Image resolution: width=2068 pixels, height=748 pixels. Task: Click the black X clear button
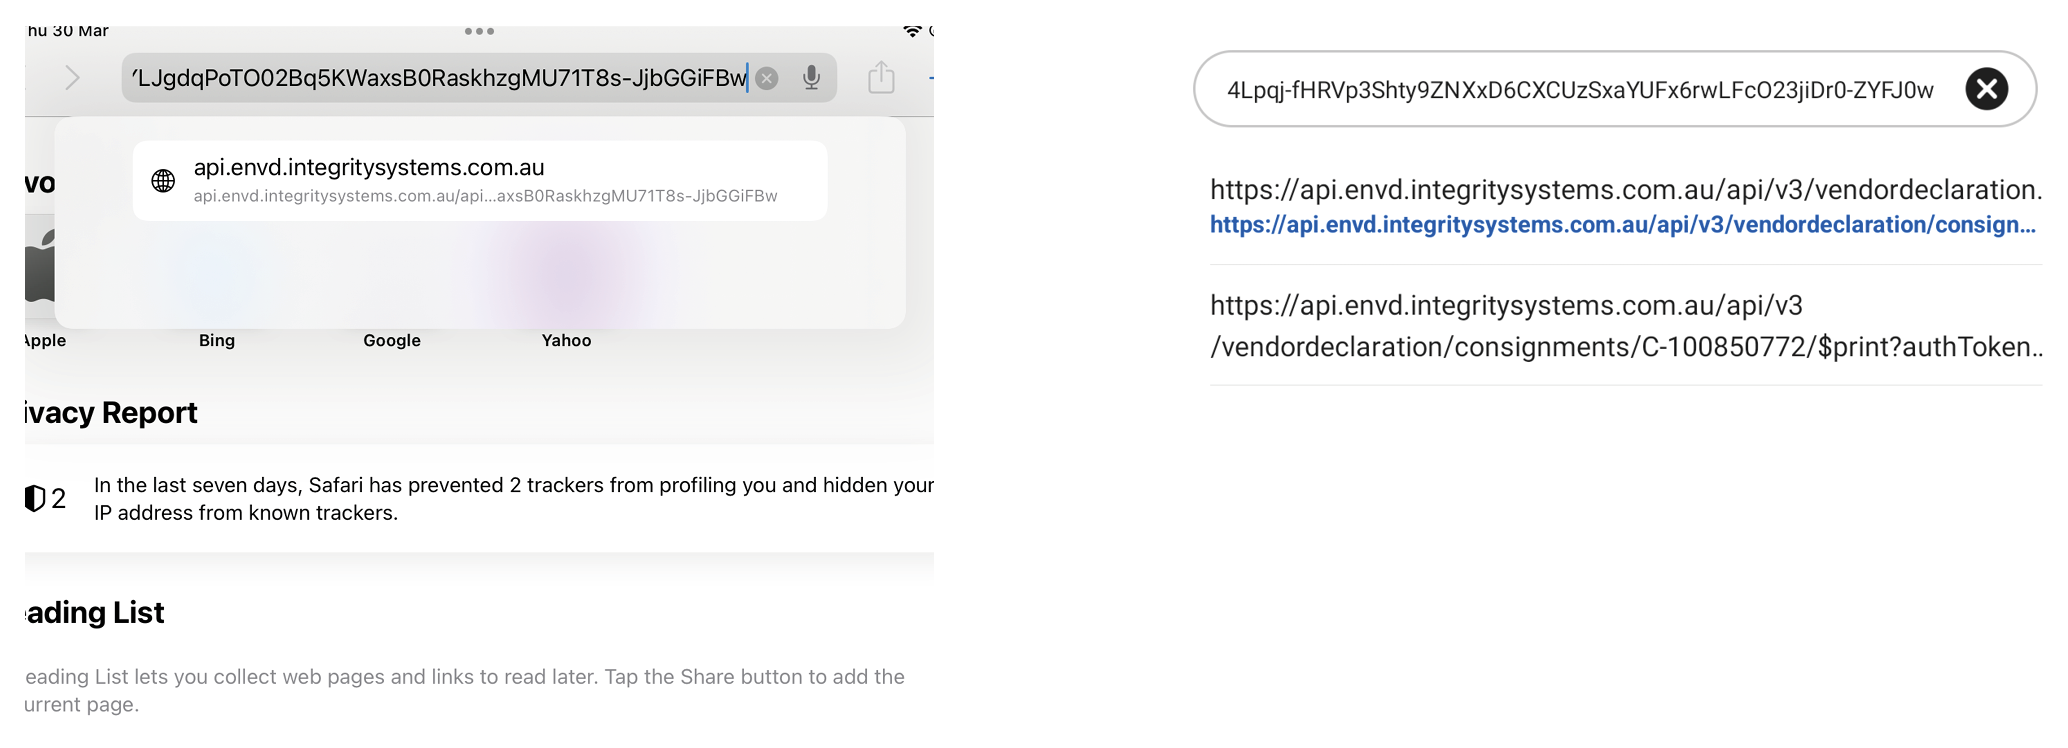1986,89
